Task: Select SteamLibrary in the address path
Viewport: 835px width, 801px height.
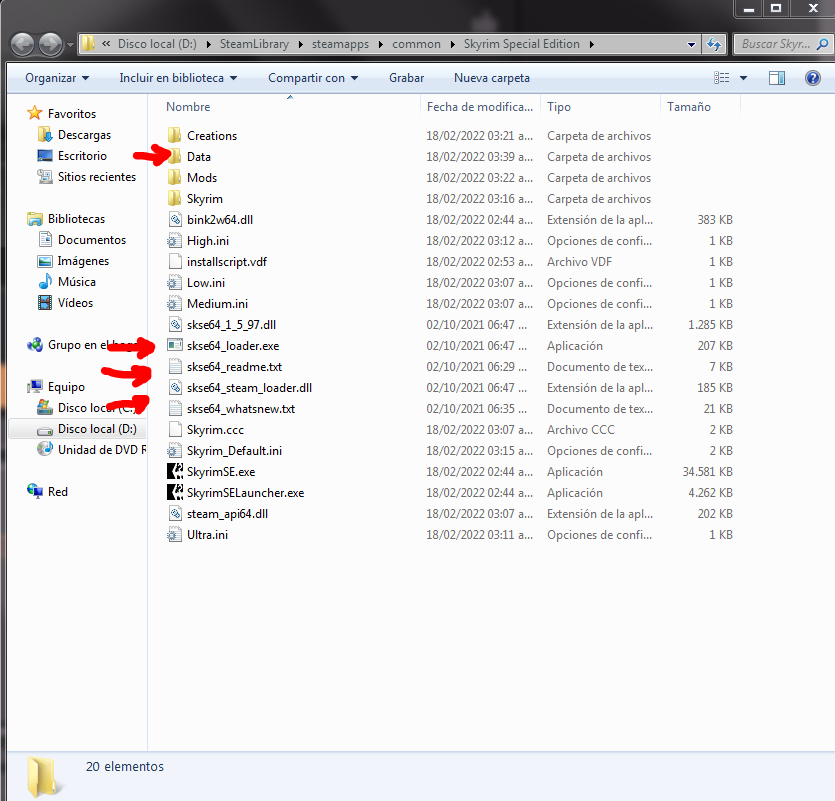Action: click(x=254, y=44)
